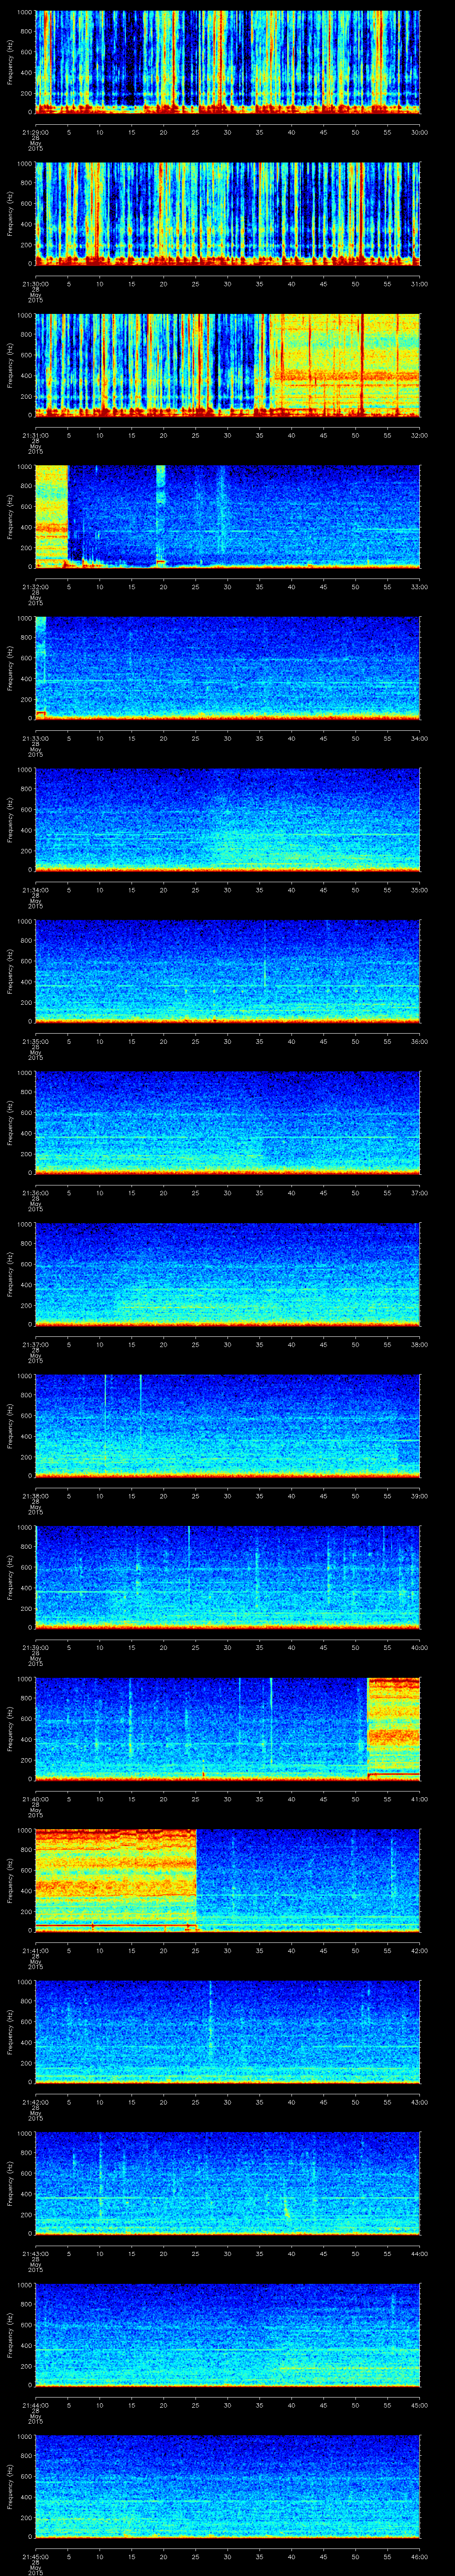455x2576 pixels.
Task: Click the Frequency (Hz) axis label of the top panel
Action: coord(10,62)
